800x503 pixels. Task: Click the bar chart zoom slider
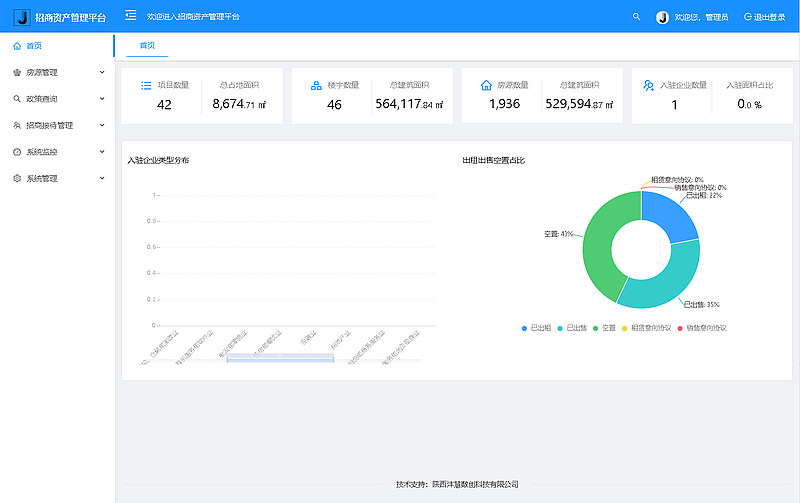(280, 358)
